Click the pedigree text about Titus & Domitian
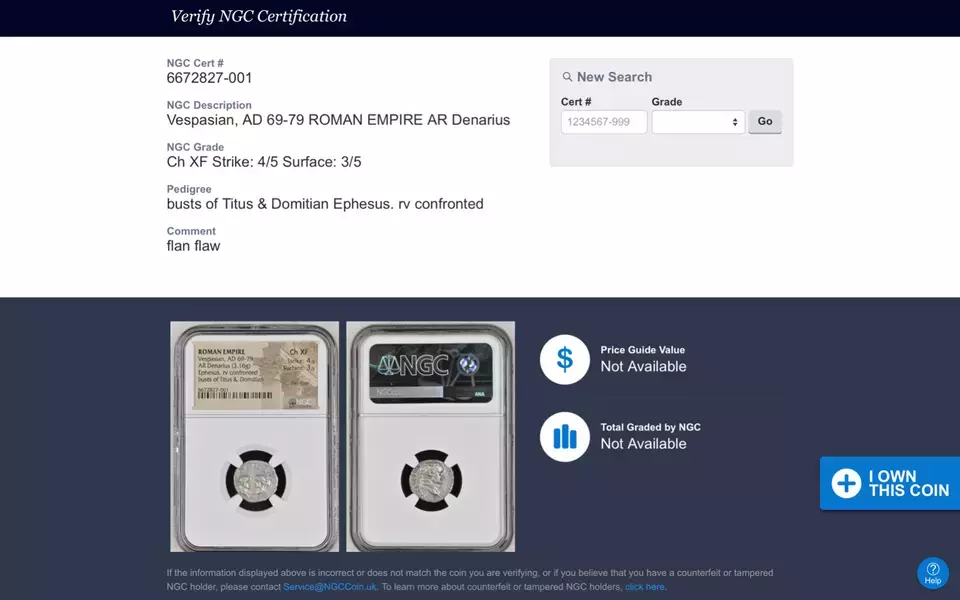960x600 pixels. click(x=325, y=204)
